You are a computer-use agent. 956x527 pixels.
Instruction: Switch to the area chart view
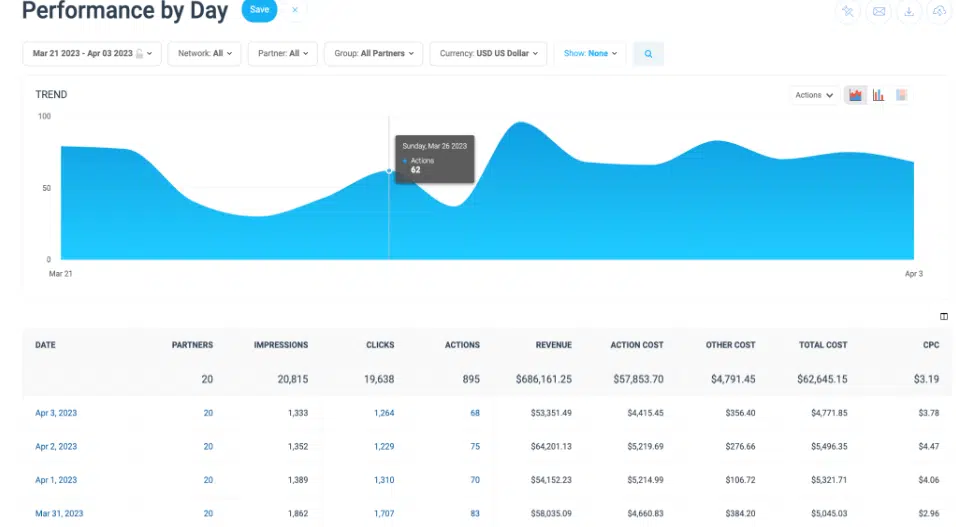tap(855, 95)
